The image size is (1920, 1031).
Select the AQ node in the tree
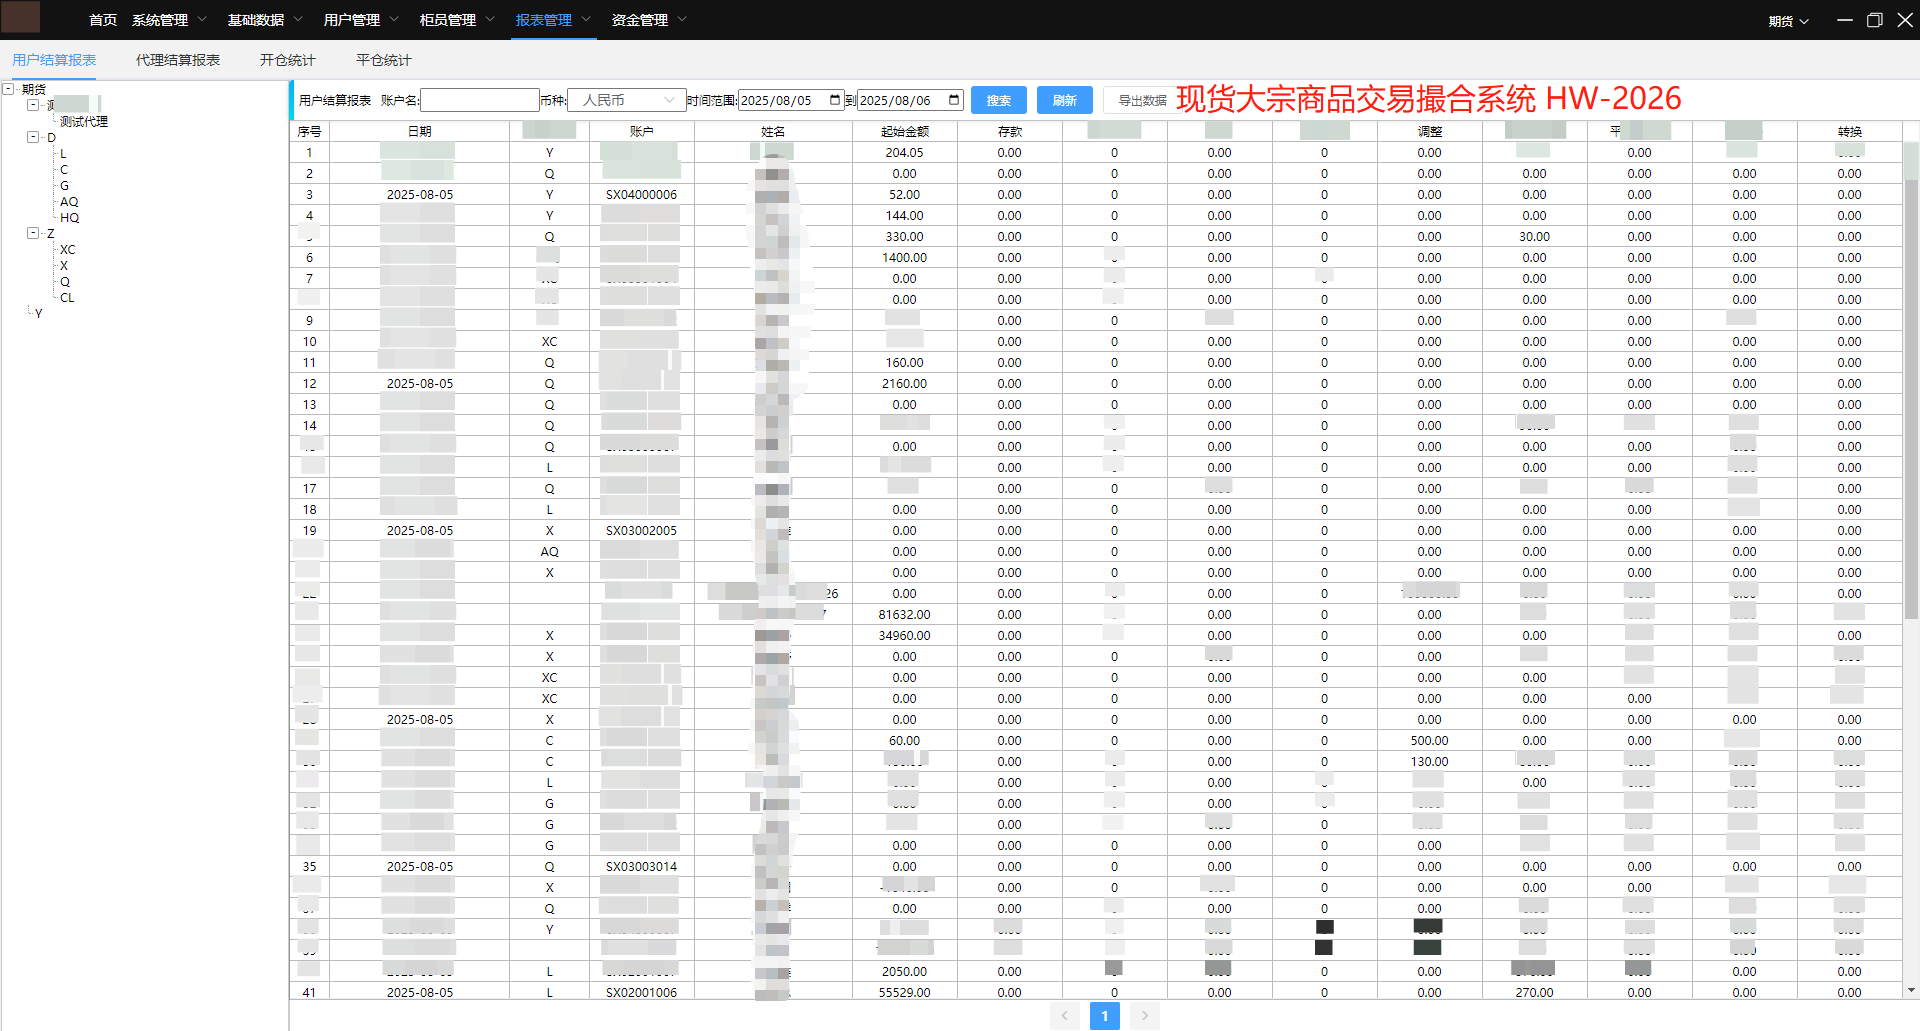69,201
